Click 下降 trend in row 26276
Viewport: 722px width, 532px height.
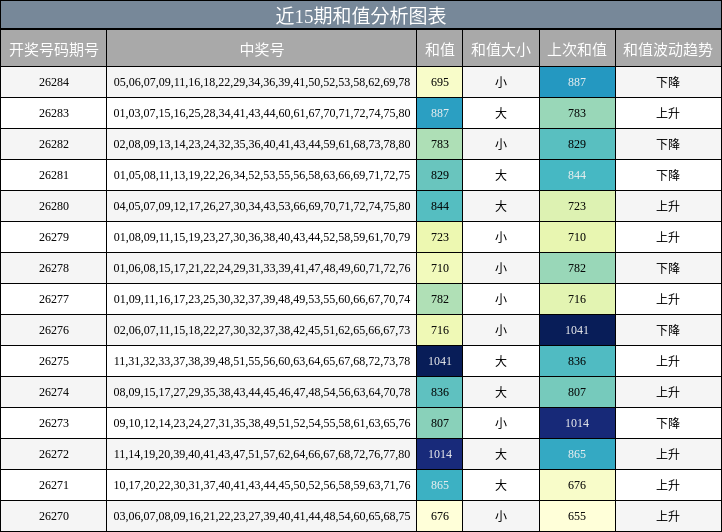pyautogui.click(x=668, y=330)
